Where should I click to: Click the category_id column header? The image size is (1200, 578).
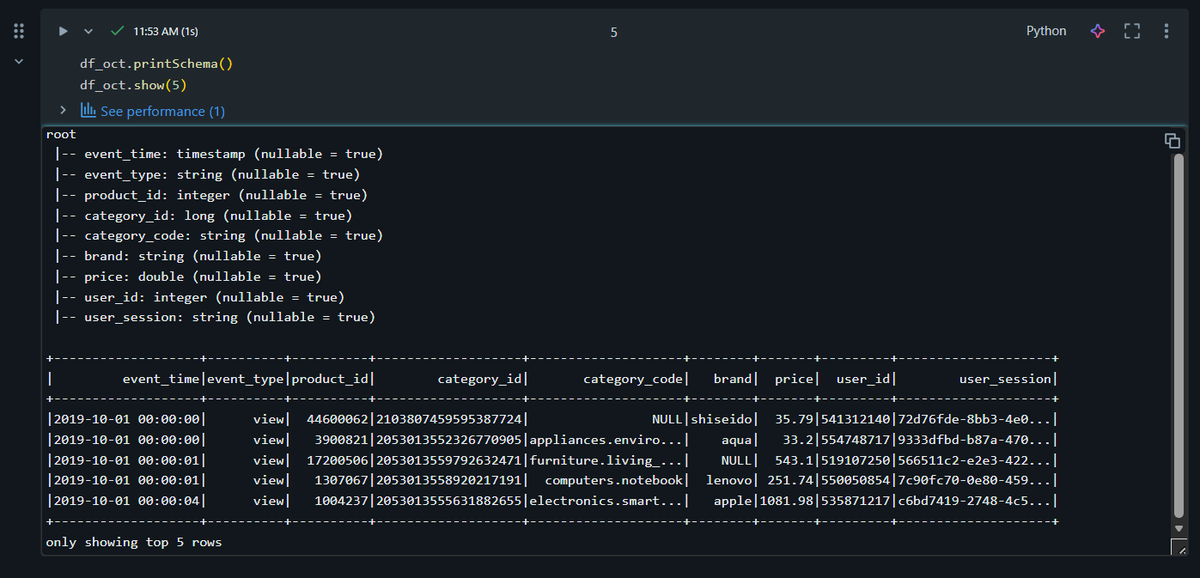(480, 379)
